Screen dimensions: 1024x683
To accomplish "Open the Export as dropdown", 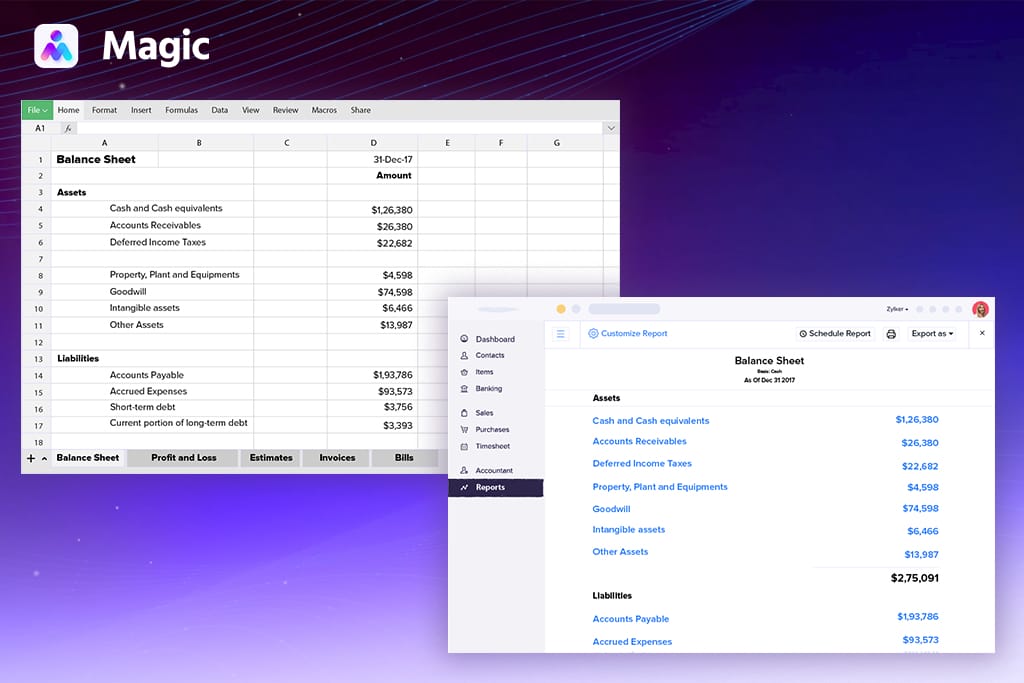I will coord(932,333).
